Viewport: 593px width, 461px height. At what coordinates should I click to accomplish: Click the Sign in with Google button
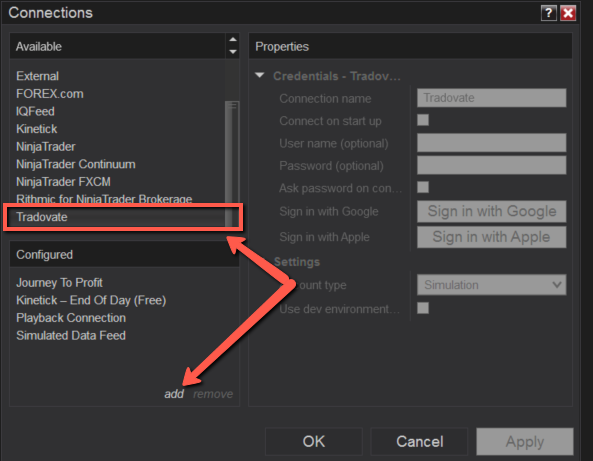tap(492, 211)
